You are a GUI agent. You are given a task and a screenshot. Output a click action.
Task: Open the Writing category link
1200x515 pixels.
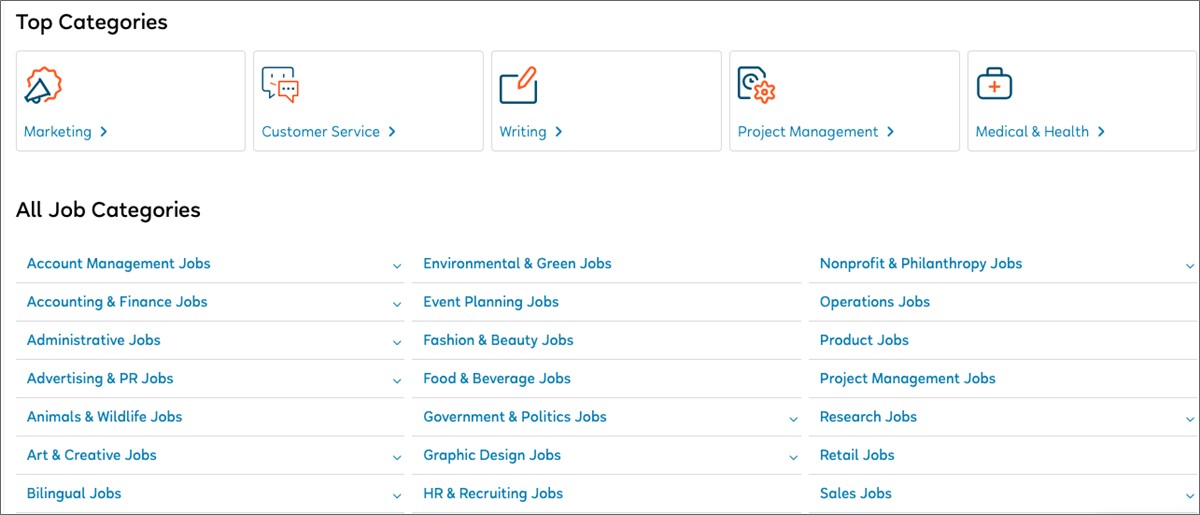[531, 132]
